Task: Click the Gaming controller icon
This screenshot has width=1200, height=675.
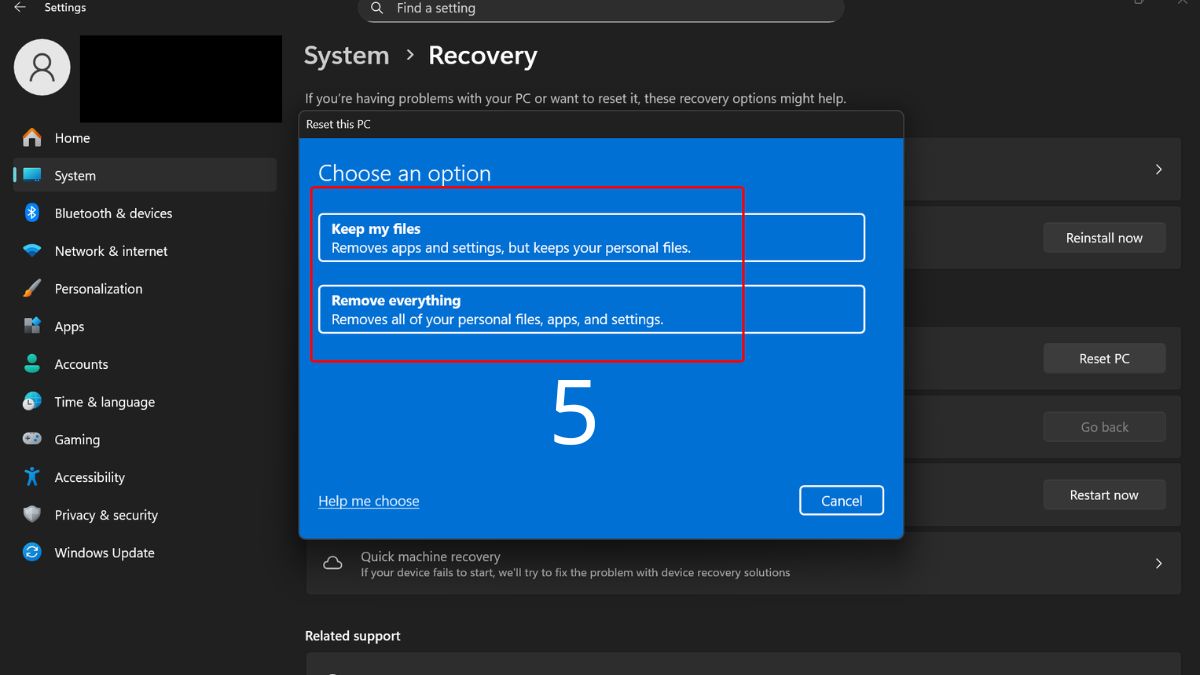Action: pyautogui.click(x=32, y=439)
